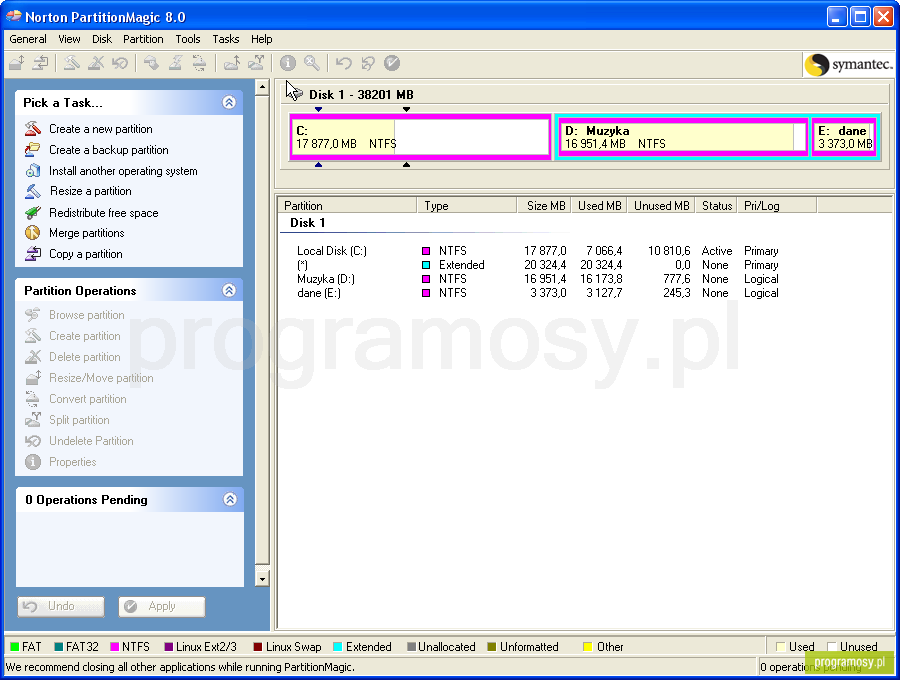This screenshot has height=680, width=900.
Task: Click the sidebar scroll down arrow
Action: tap(262, 578)
